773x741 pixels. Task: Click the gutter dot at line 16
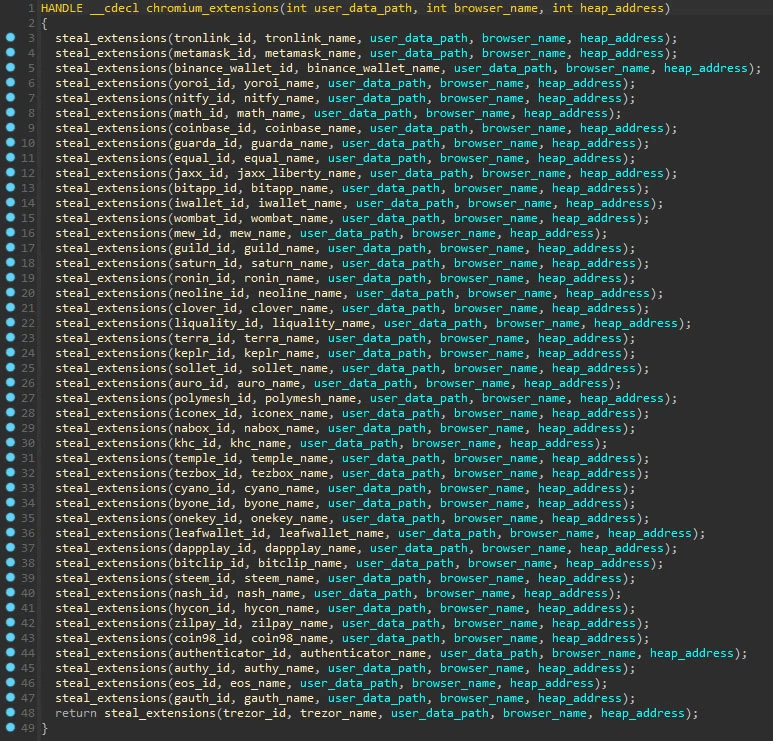(11, 233)
